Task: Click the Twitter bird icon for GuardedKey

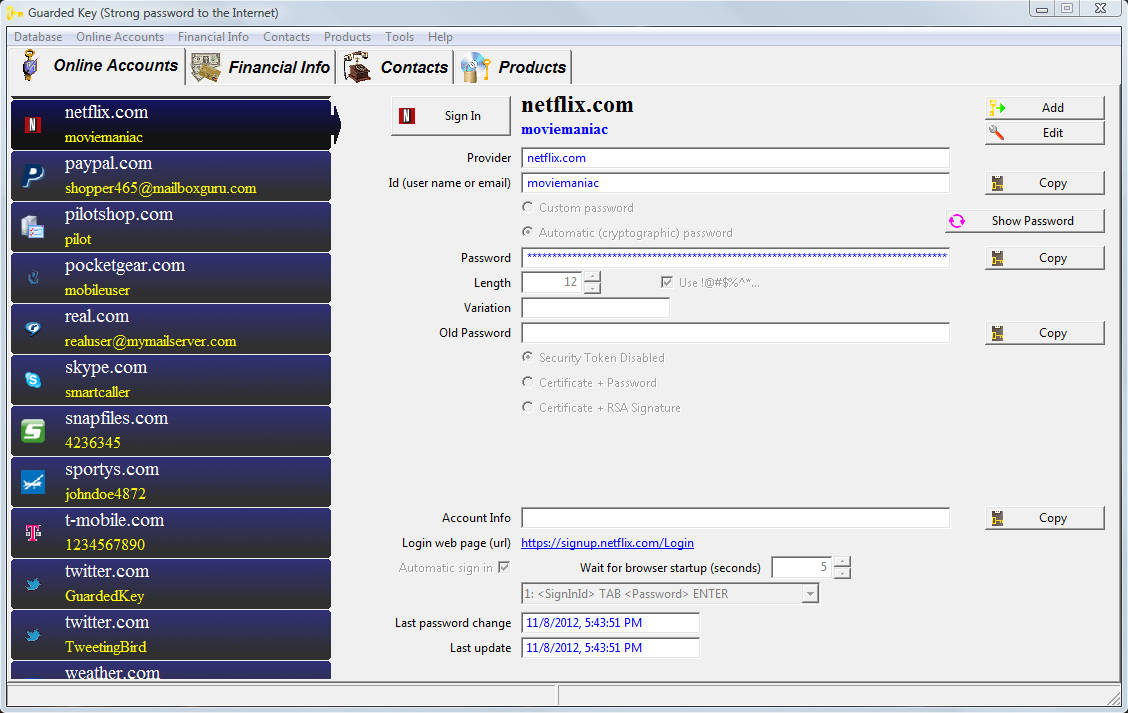Action: pyautogui.click(x=33, y=584)
